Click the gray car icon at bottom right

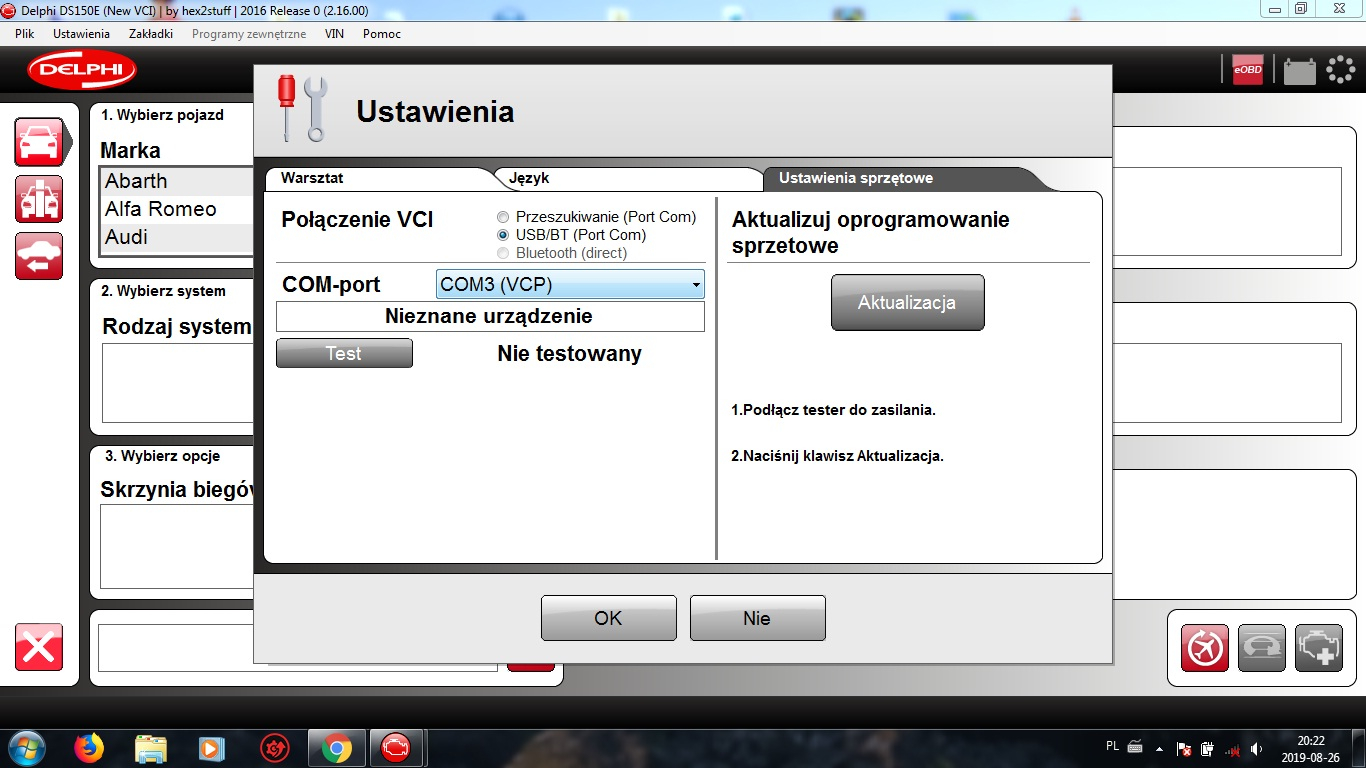click(1262, 648)
